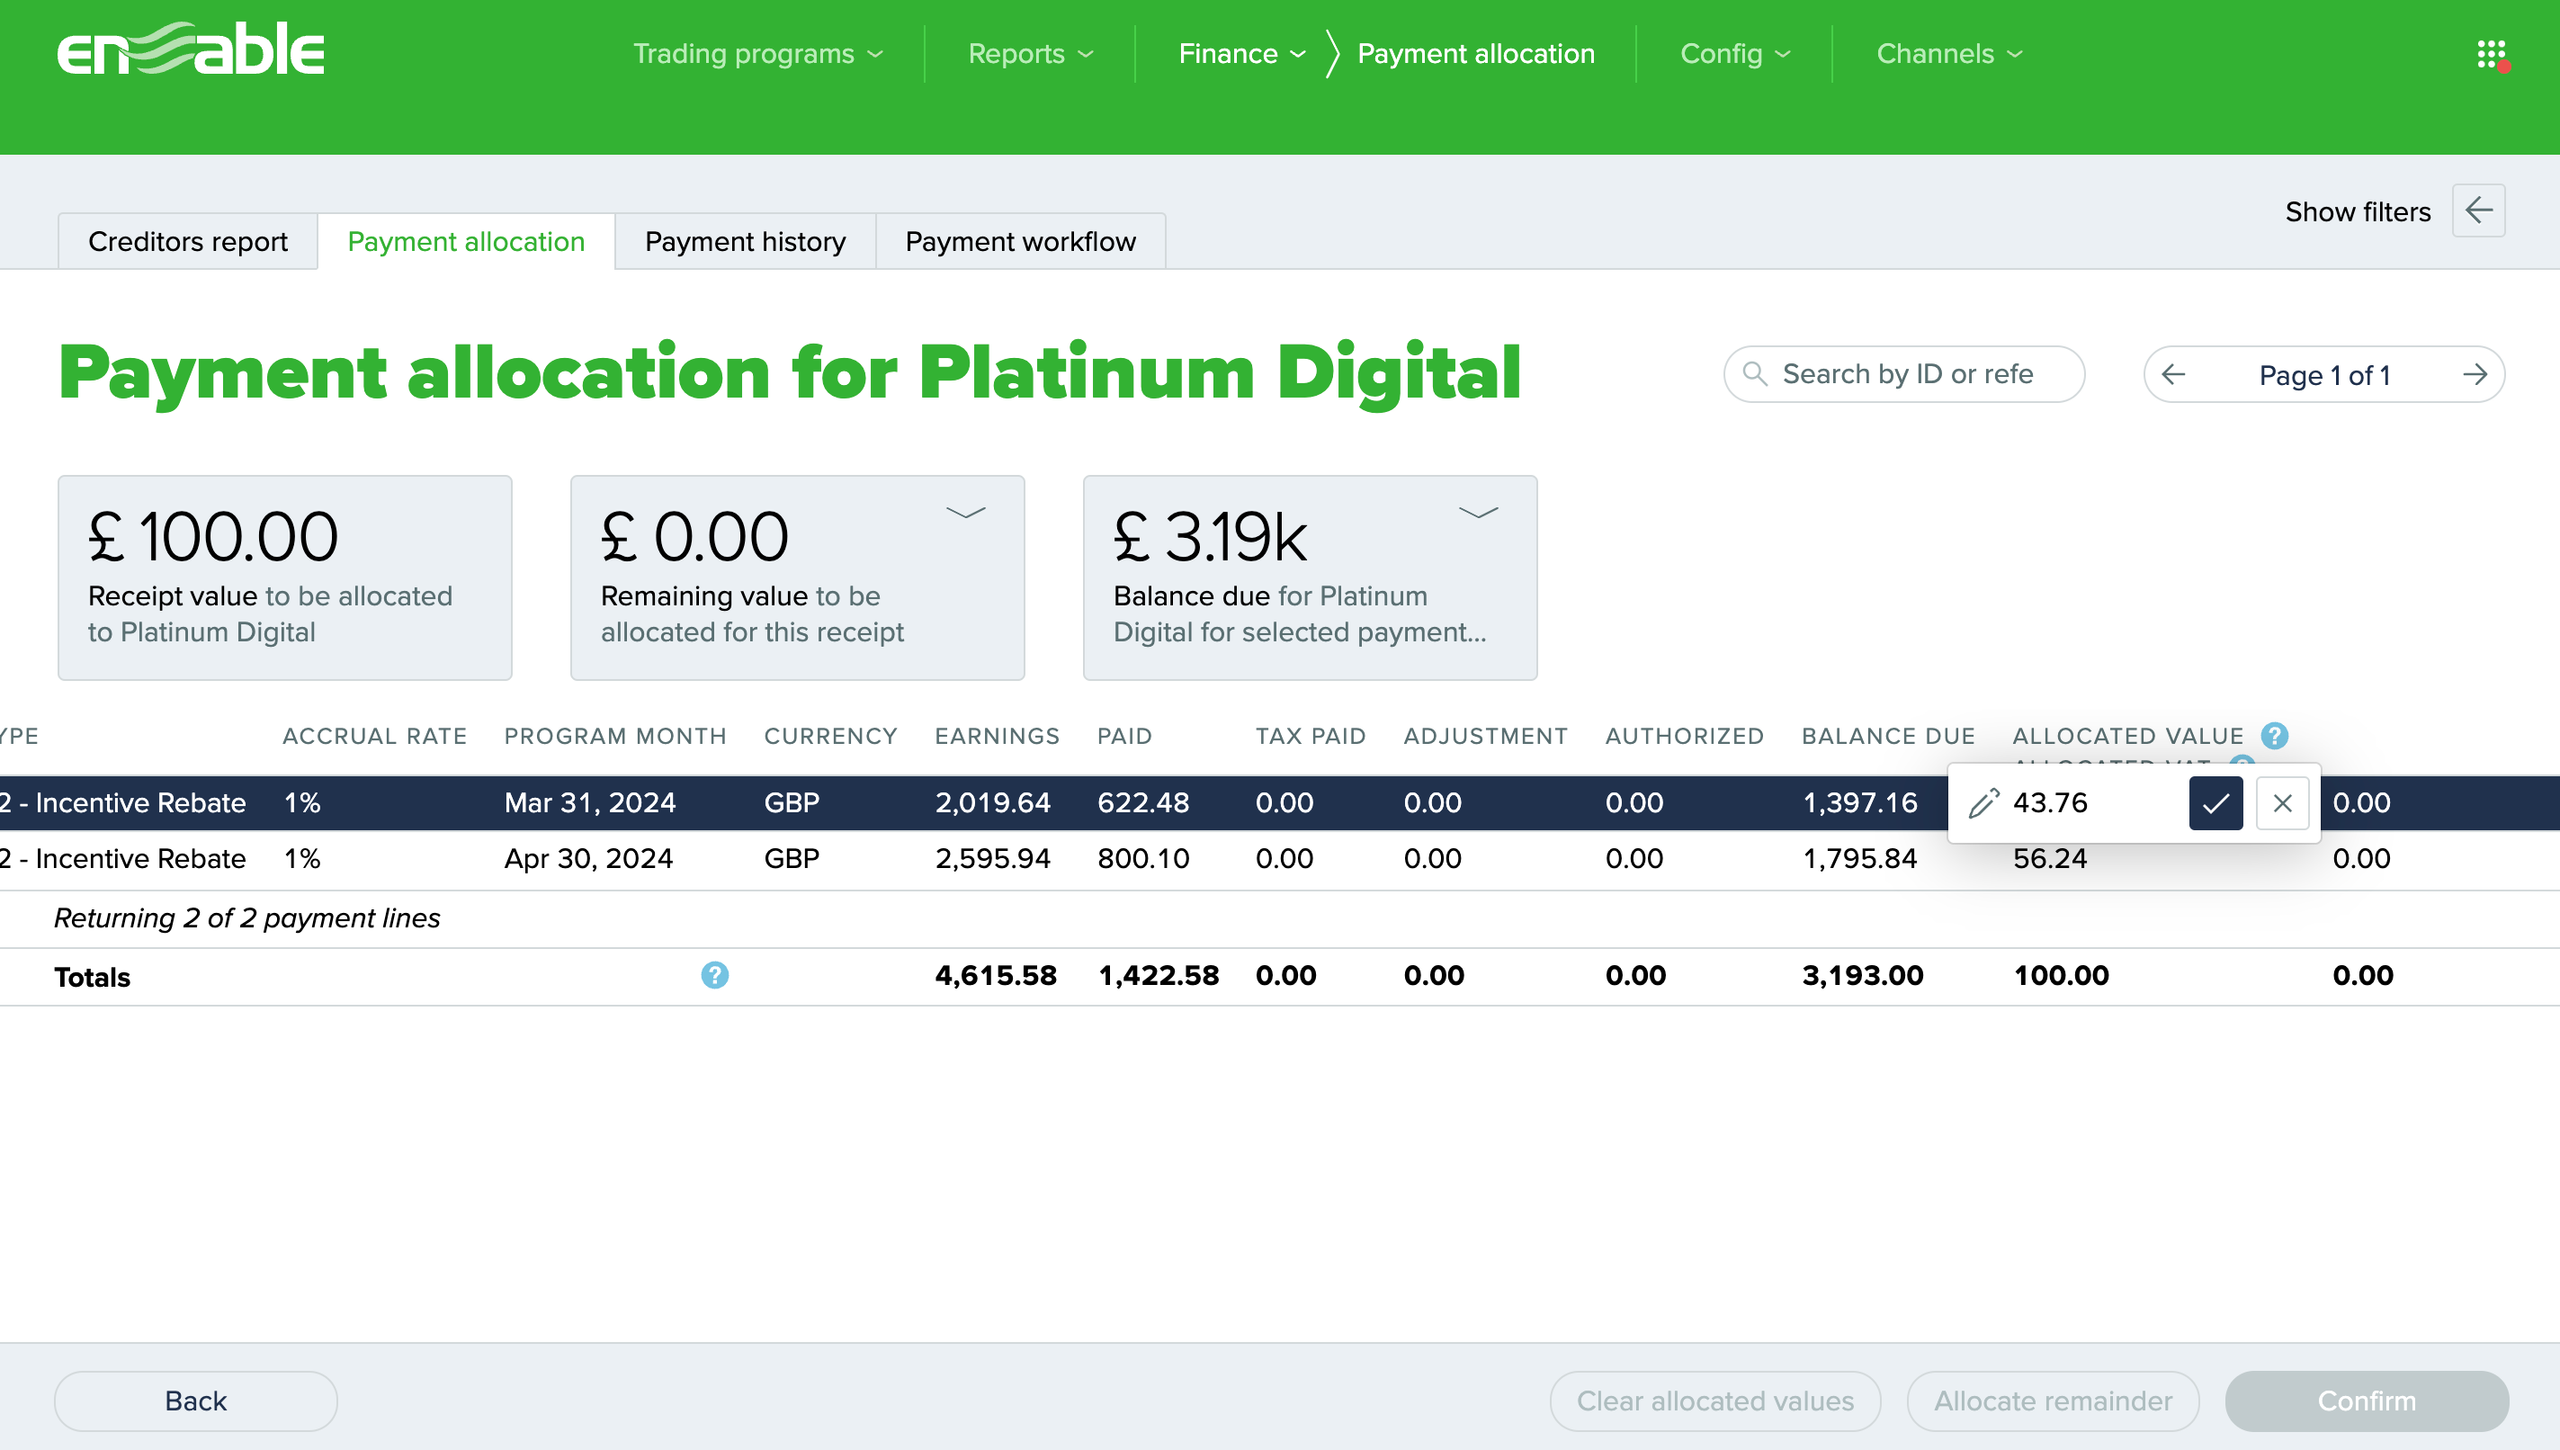2560x1450 pixels.
Task: Click the Allocated Value help icon
Action: point(2275,736)
